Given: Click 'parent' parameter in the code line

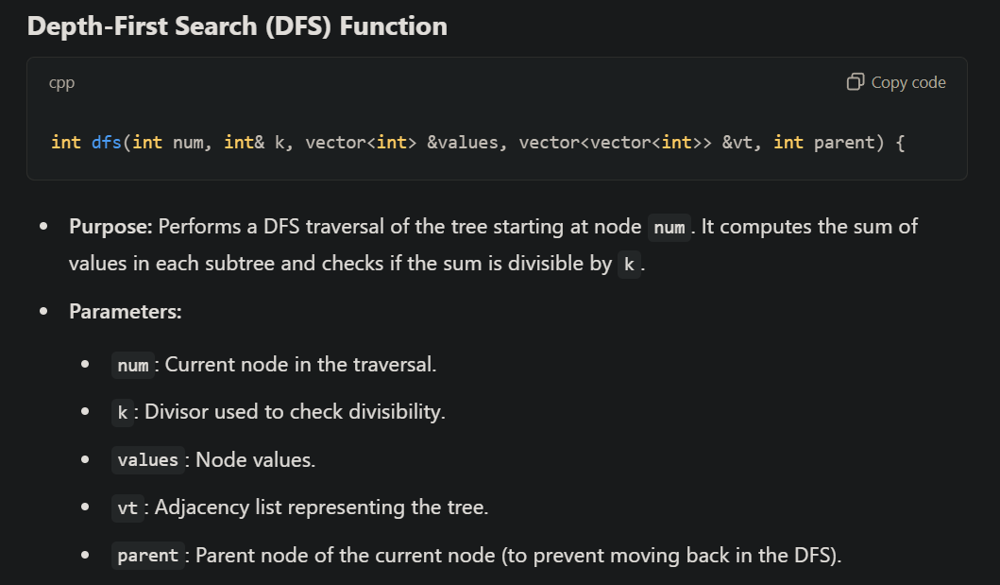Looking at the screenshot, I should 848,142.
